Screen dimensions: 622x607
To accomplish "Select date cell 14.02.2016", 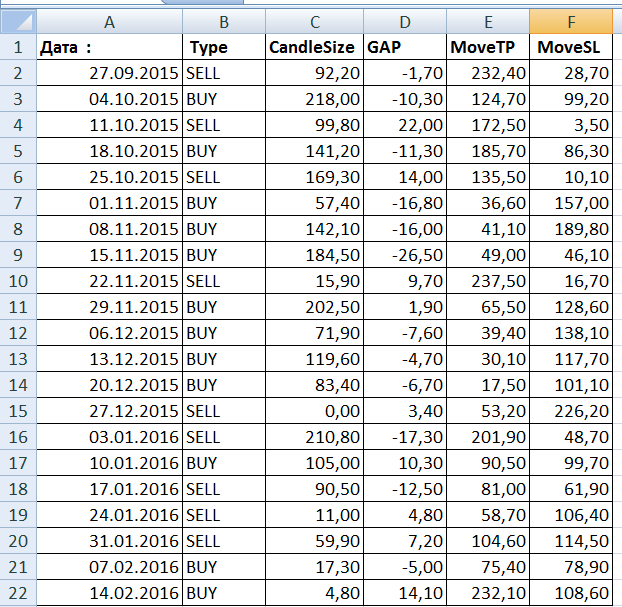I will [x=109, y=593].
